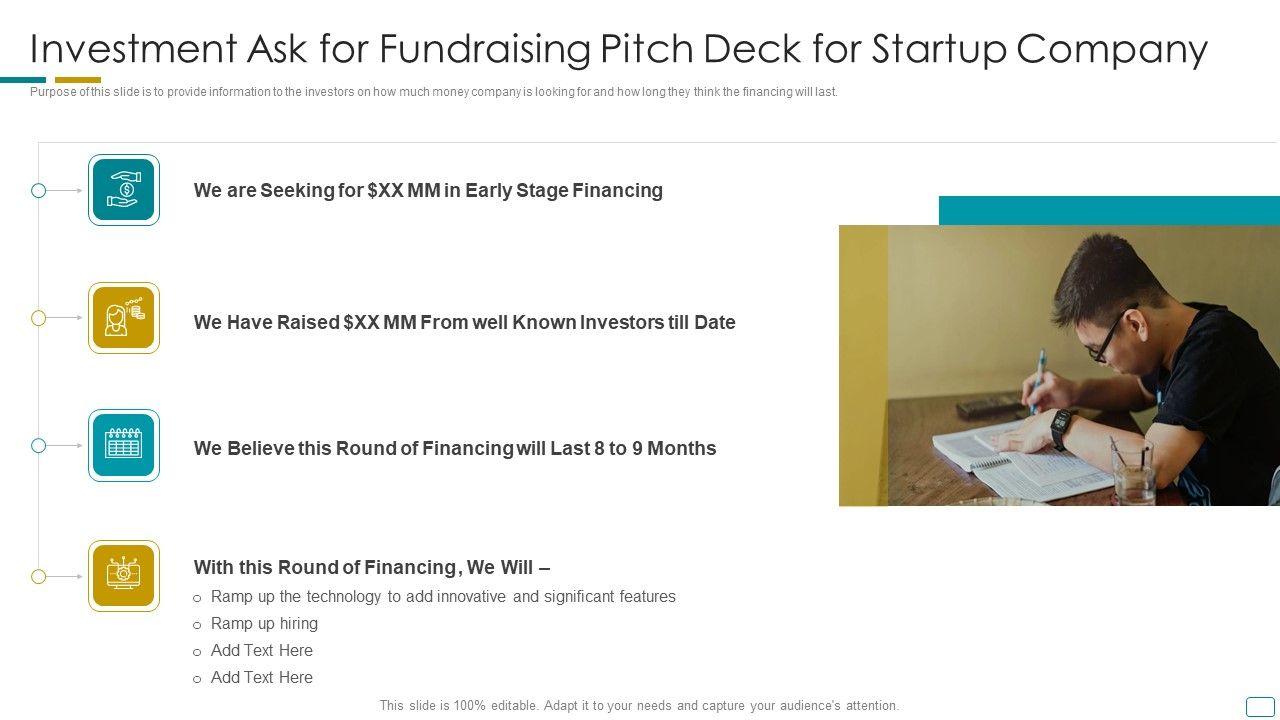
Task: Click the teal bar above the photo
Action: [1109, 210]
